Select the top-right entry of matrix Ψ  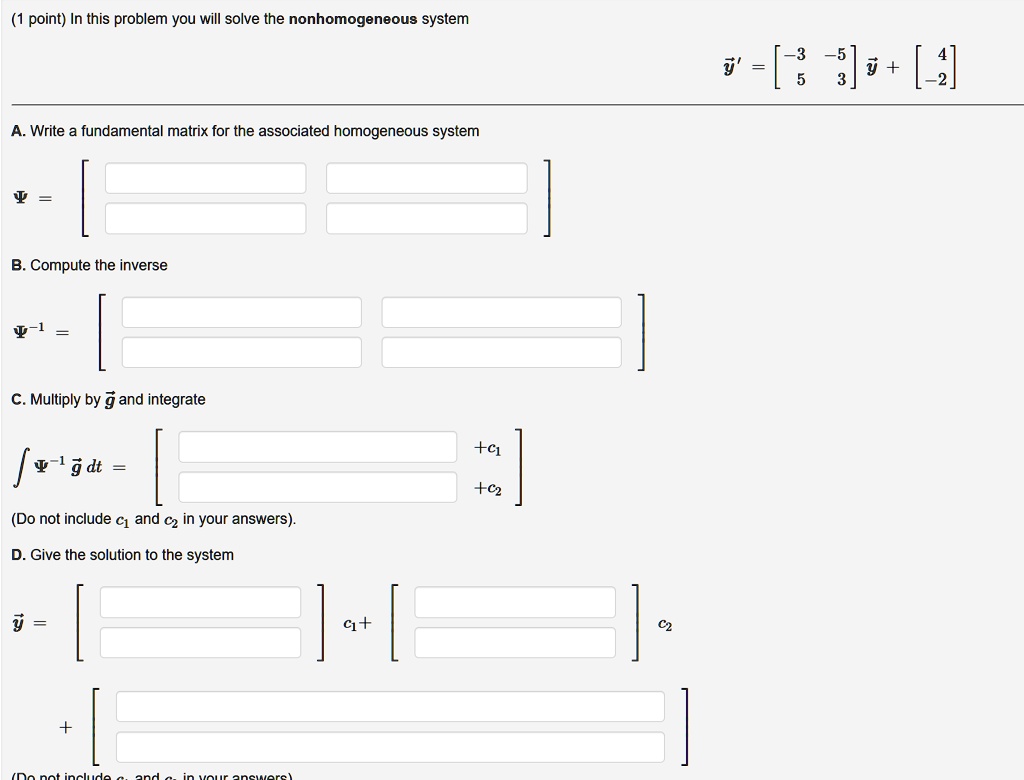click(426, 178)
